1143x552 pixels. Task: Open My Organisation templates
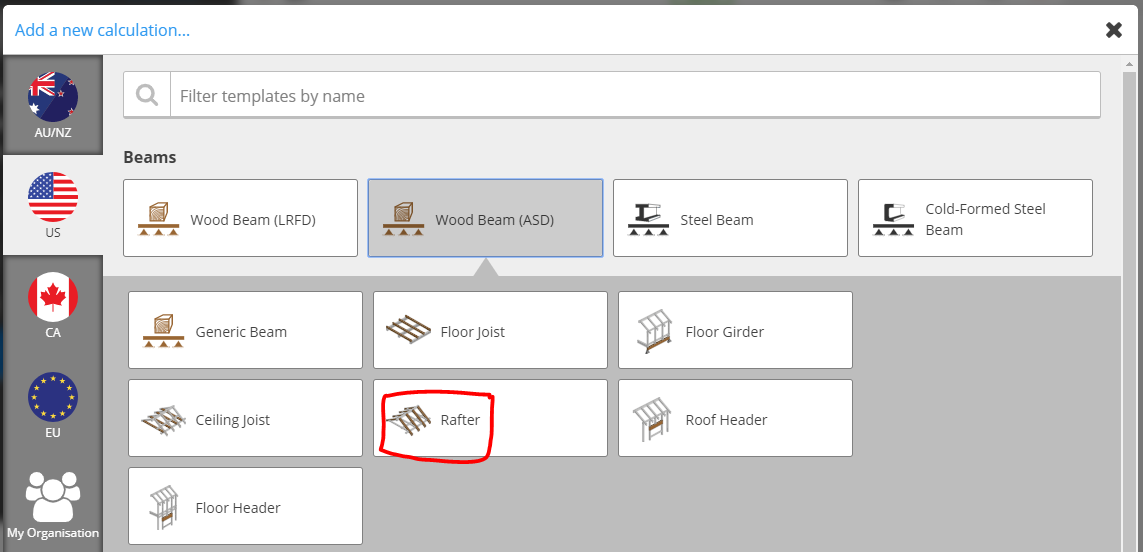[52, 505]
